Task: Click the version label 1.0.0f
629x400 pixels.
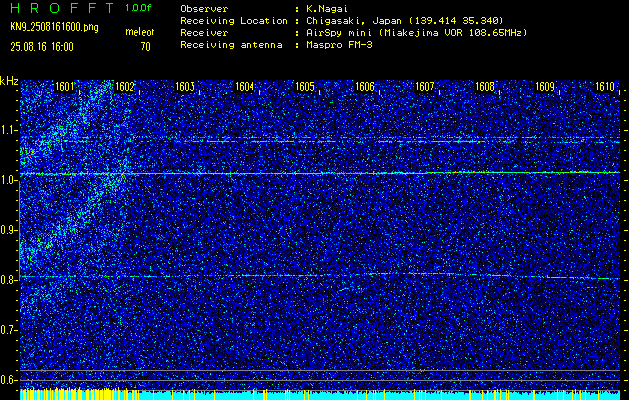Action: click(138, 8)
